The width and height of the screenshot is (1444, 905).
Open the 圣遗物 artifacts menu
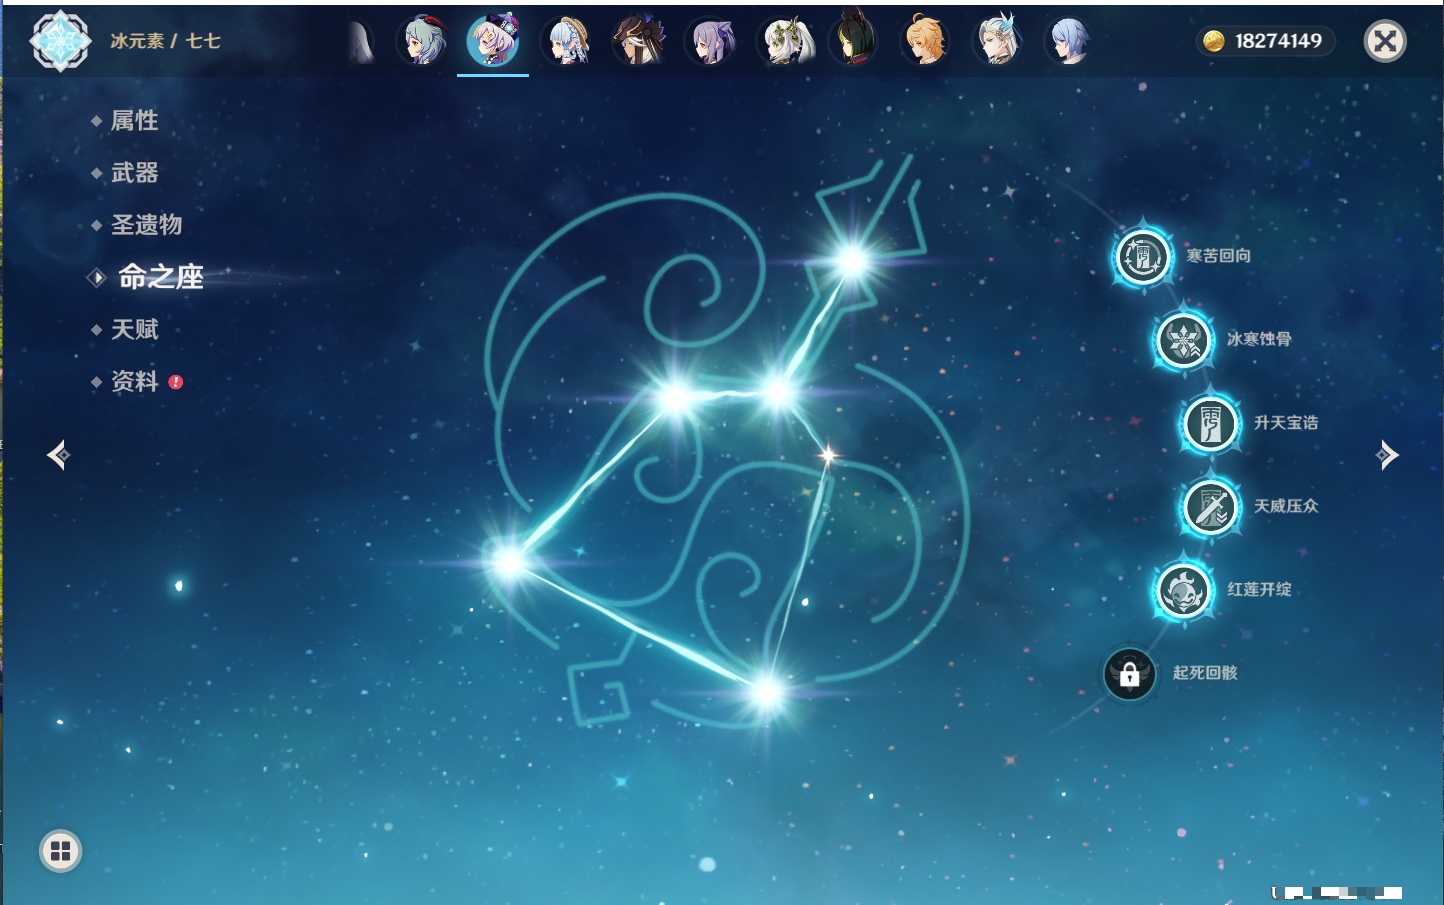pyautogui.click(x=147, y=225)
